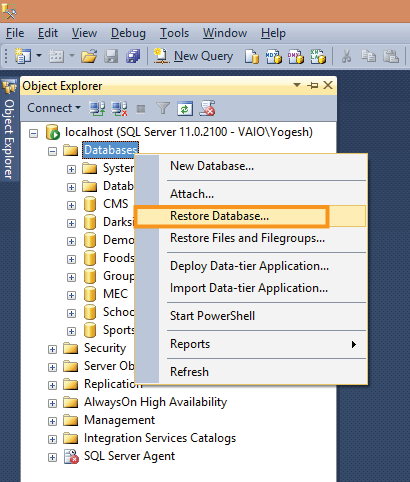Click the Cut scissors icon

tap(347, 56)
